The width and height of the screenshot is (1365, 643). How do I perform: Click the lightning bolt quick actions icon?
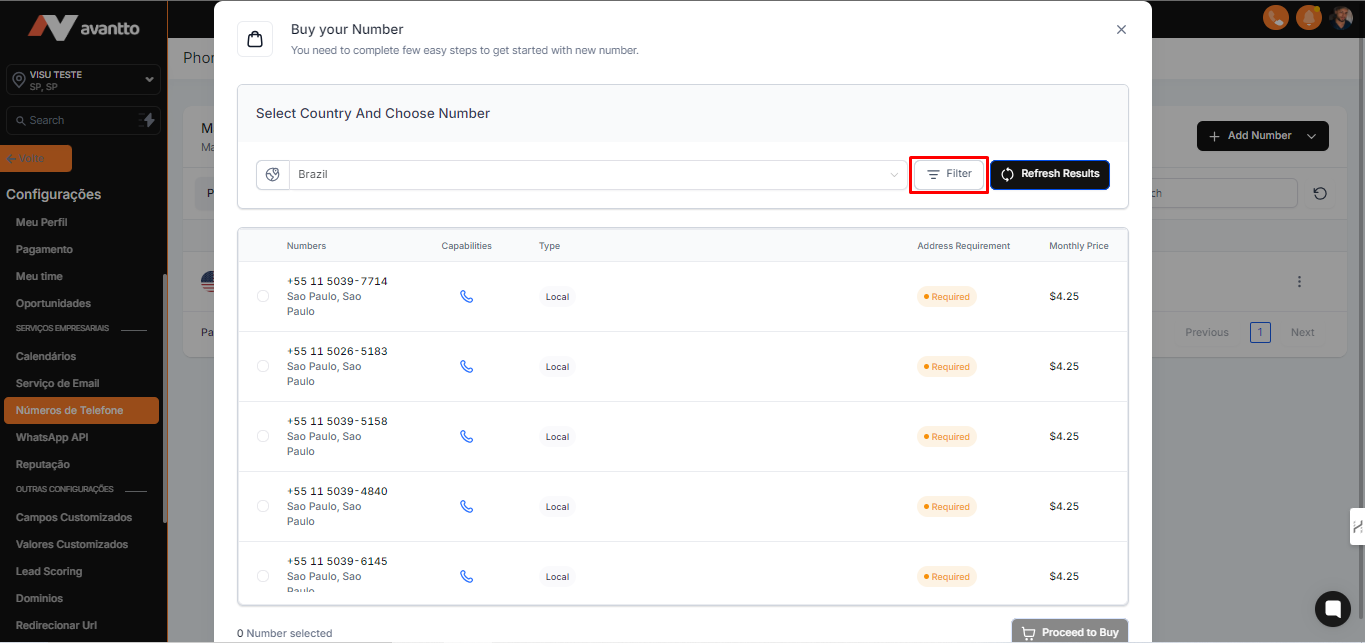[148, 120]
